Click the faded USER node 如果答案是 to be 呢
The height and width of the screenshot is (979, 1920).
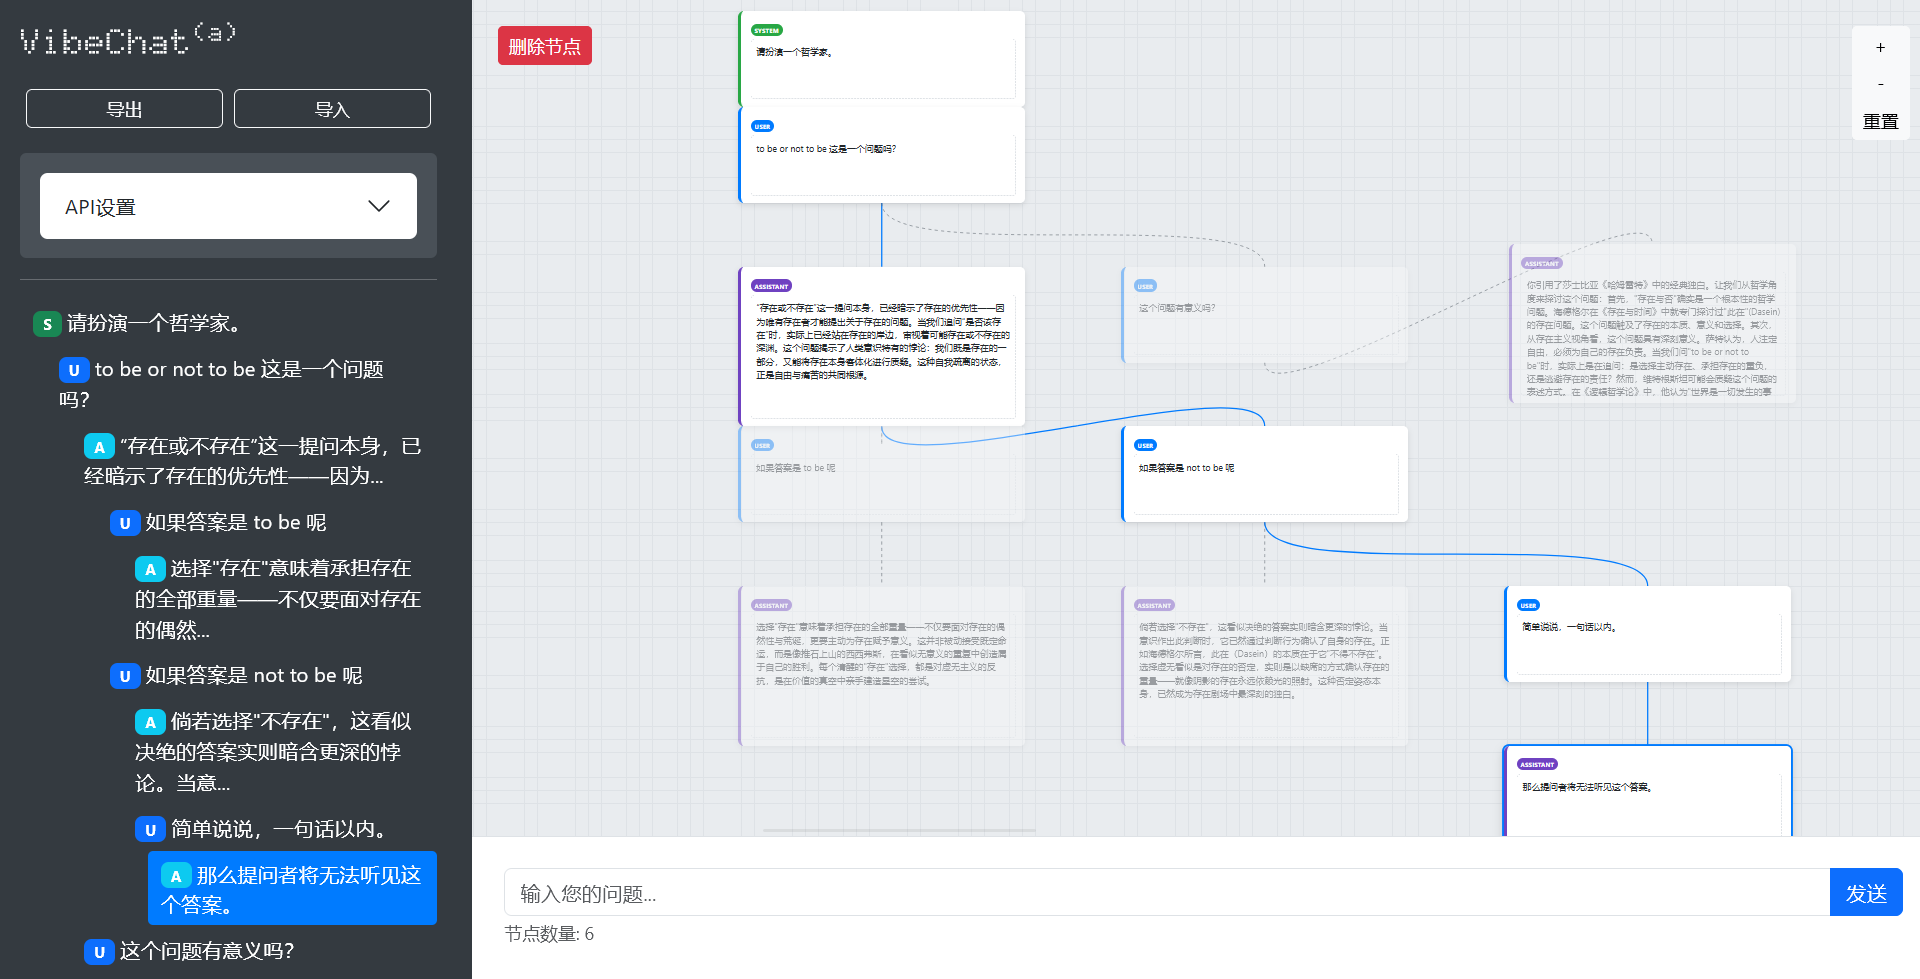point(882,474)
